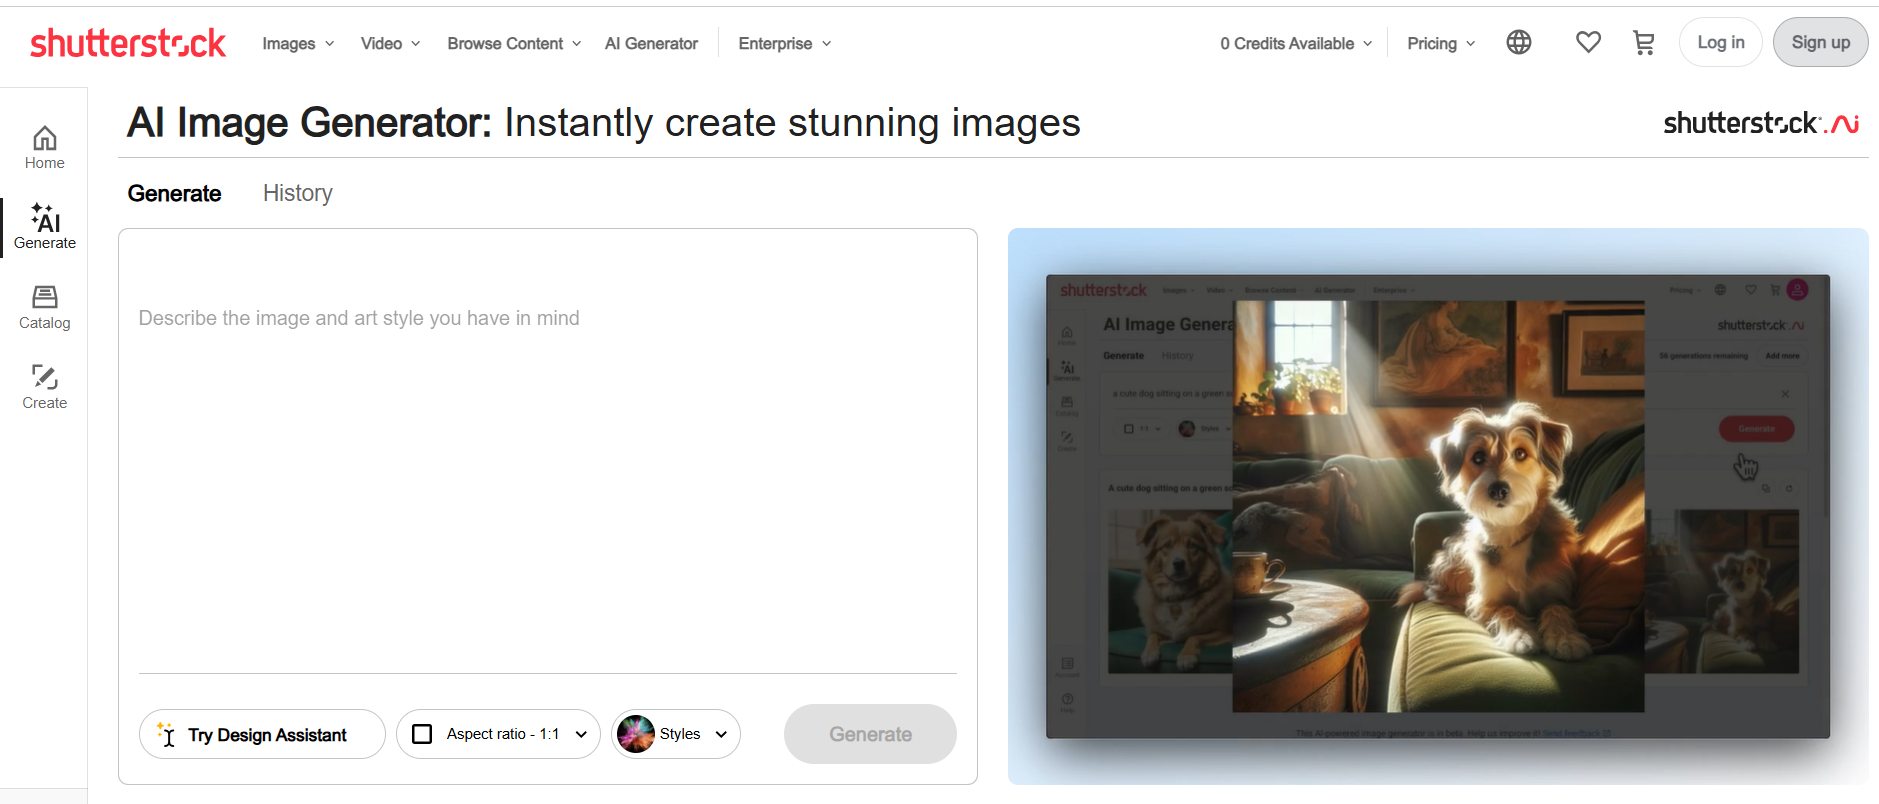Open 0 Credits Available dropdown
Image resolution: width=1879 pixels, height=804 pixels.
point(1296,43)
